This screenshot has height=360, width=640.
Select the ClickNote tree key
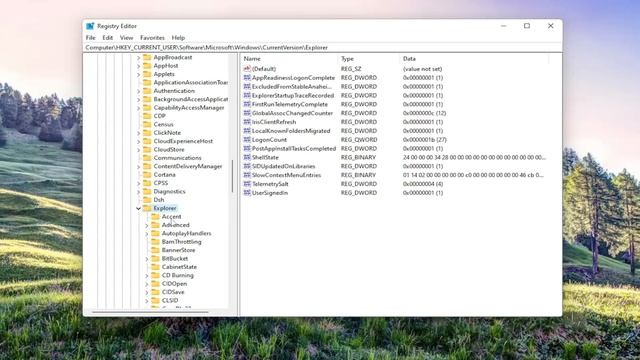pyautogui.click(x=167, y=133)
